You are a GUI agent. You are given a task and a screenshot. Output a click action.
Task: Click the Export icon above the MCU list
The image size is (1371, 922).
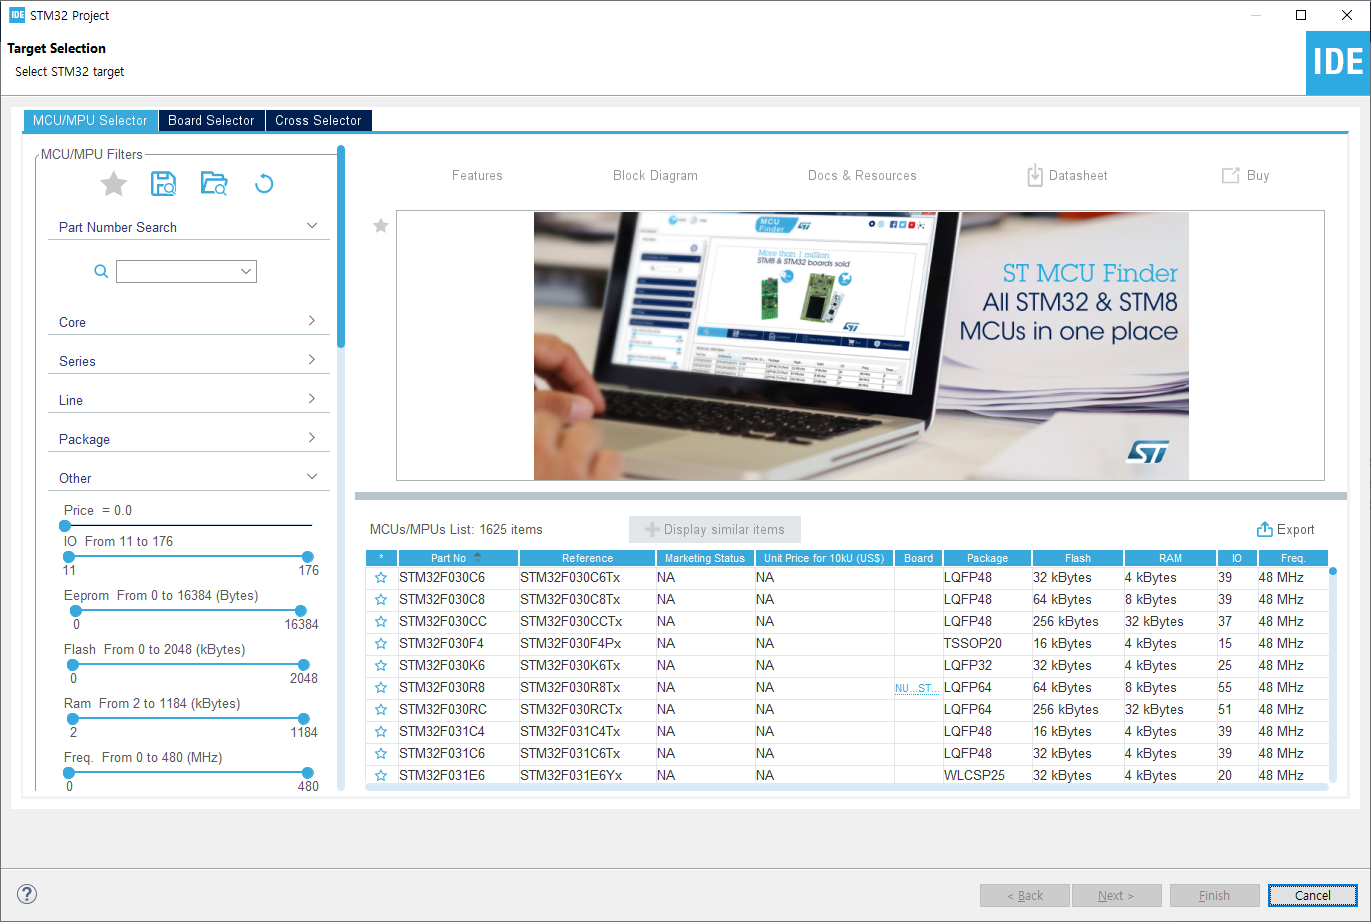[x=1265, y=530]
